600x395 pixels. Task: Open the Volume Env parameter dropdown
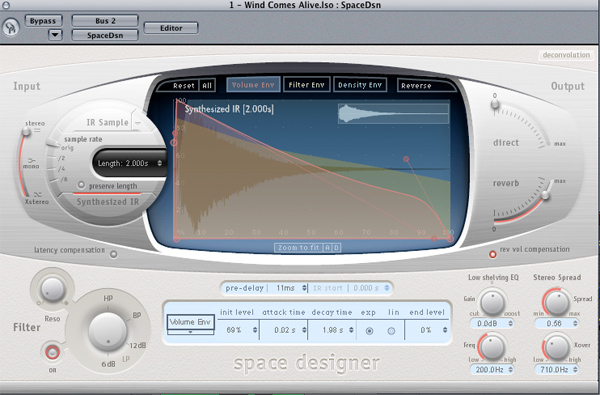[190, 325]
